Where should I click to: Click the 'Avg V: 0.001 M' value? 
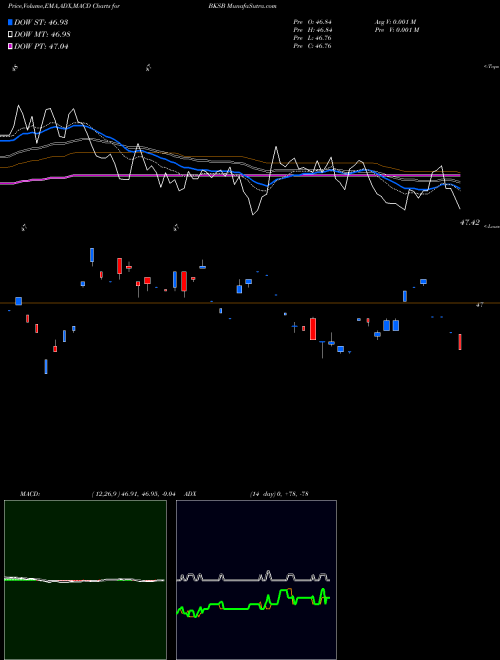(x=396, y=22)
